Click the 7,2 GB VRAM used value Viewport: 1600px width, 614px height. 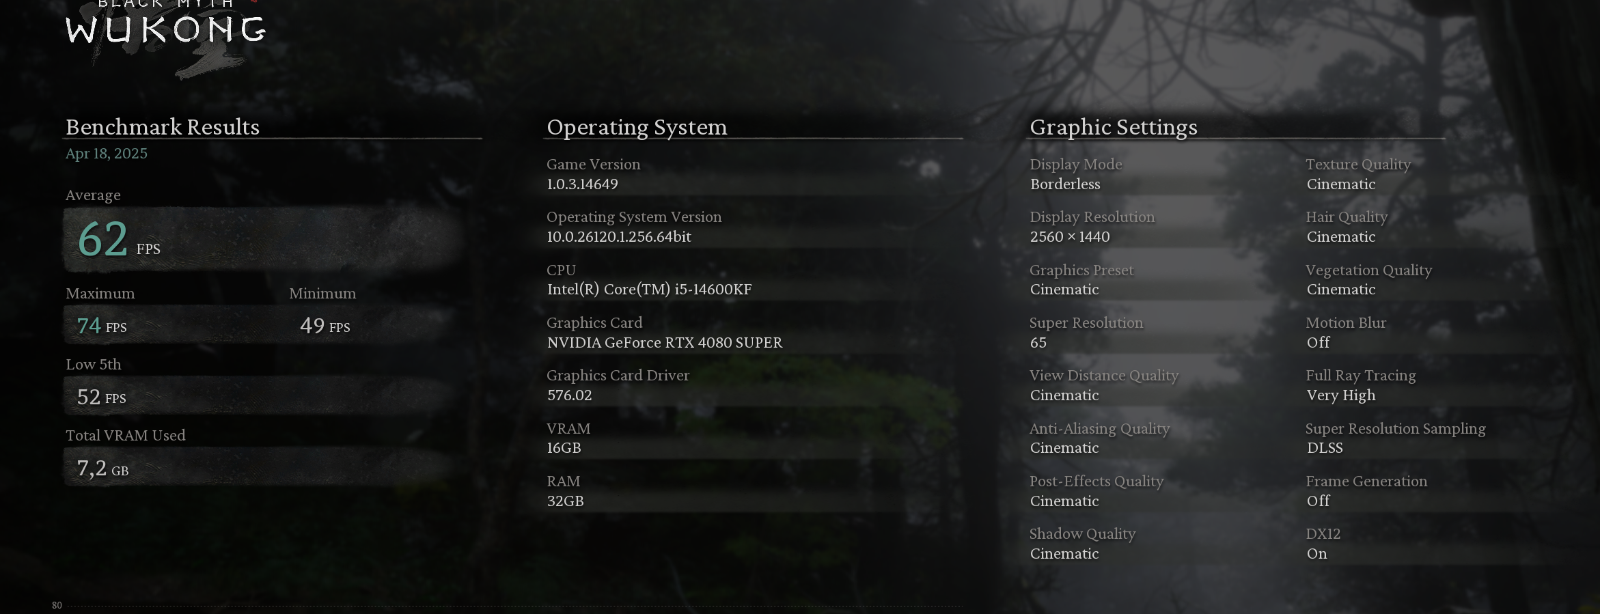[102, 468]
